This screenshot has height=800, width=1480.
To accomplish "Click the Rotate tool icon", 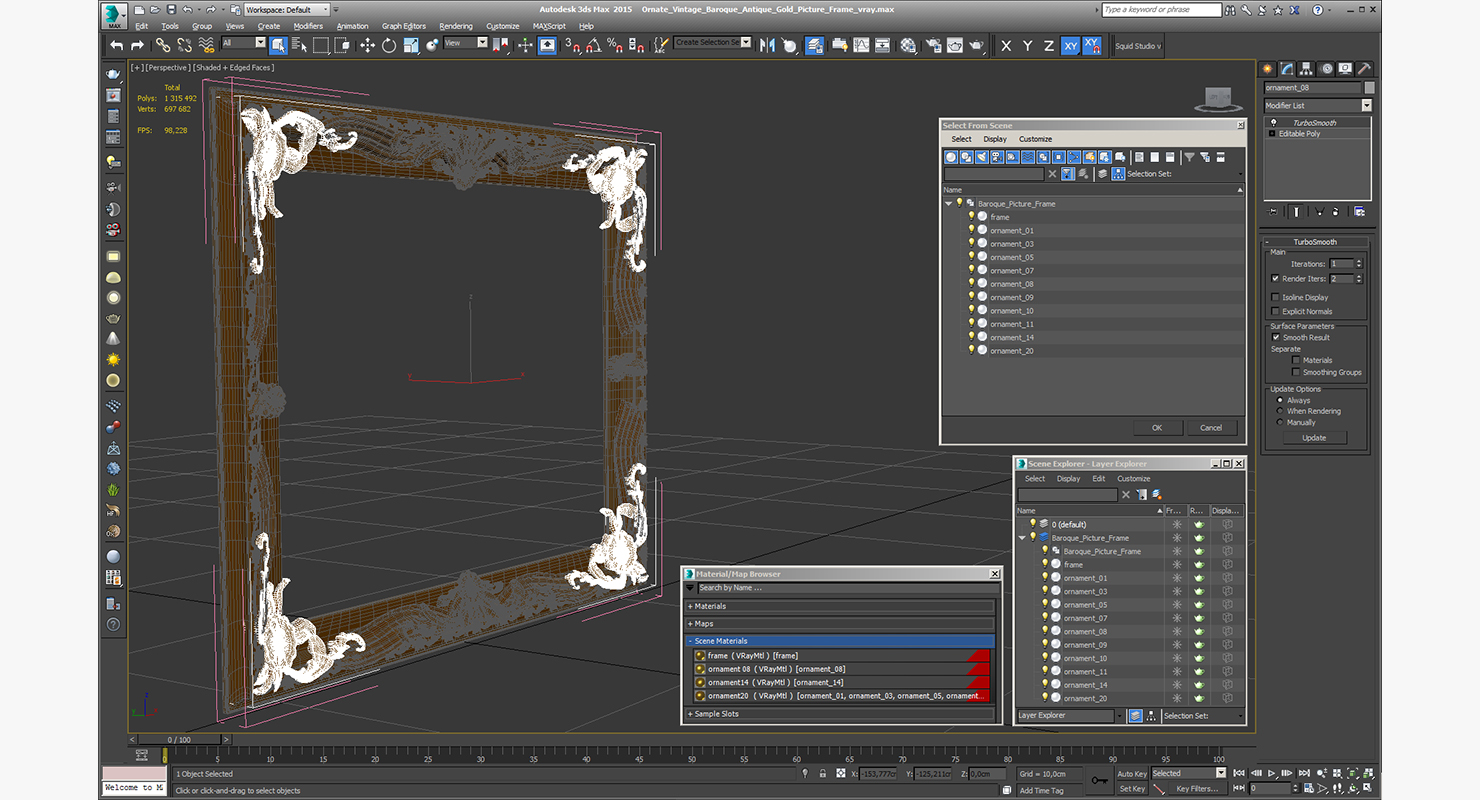I will point(389,45).
